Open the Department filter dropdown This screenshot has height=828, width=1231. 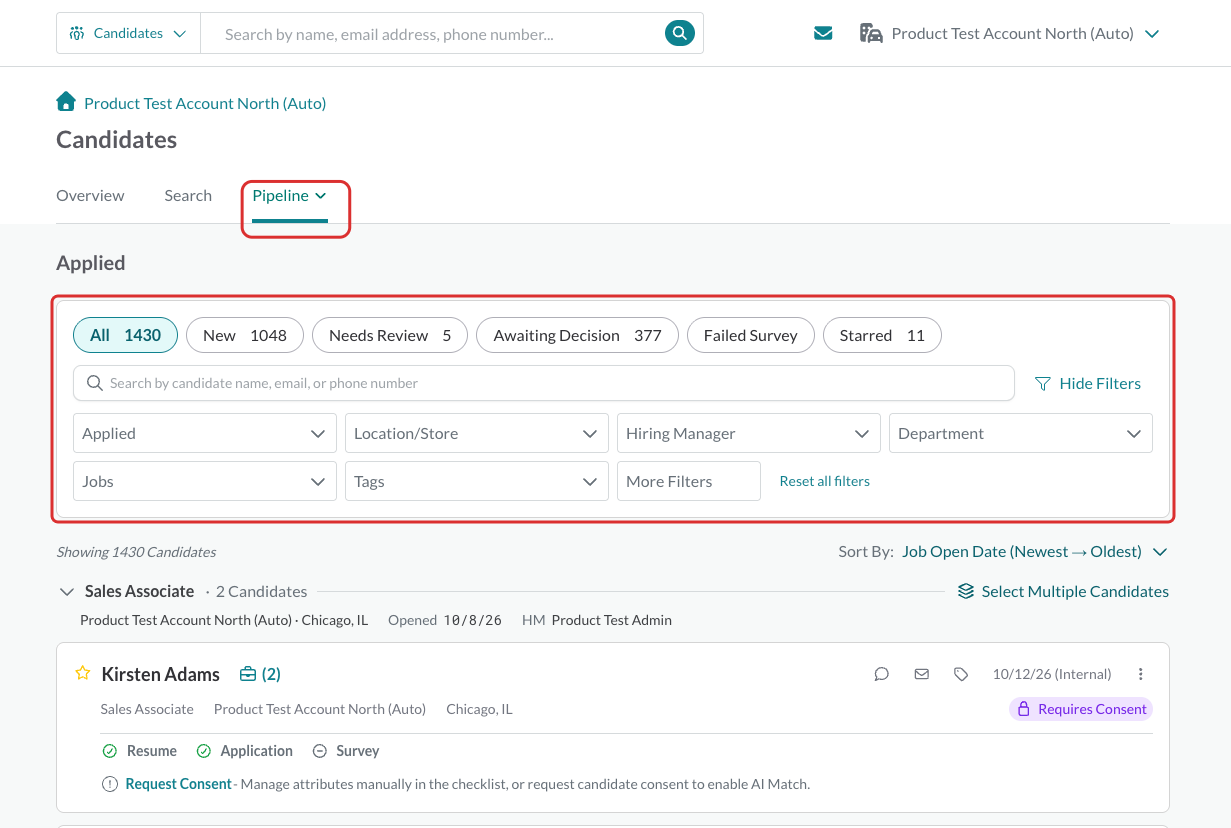coord(1021,433)
